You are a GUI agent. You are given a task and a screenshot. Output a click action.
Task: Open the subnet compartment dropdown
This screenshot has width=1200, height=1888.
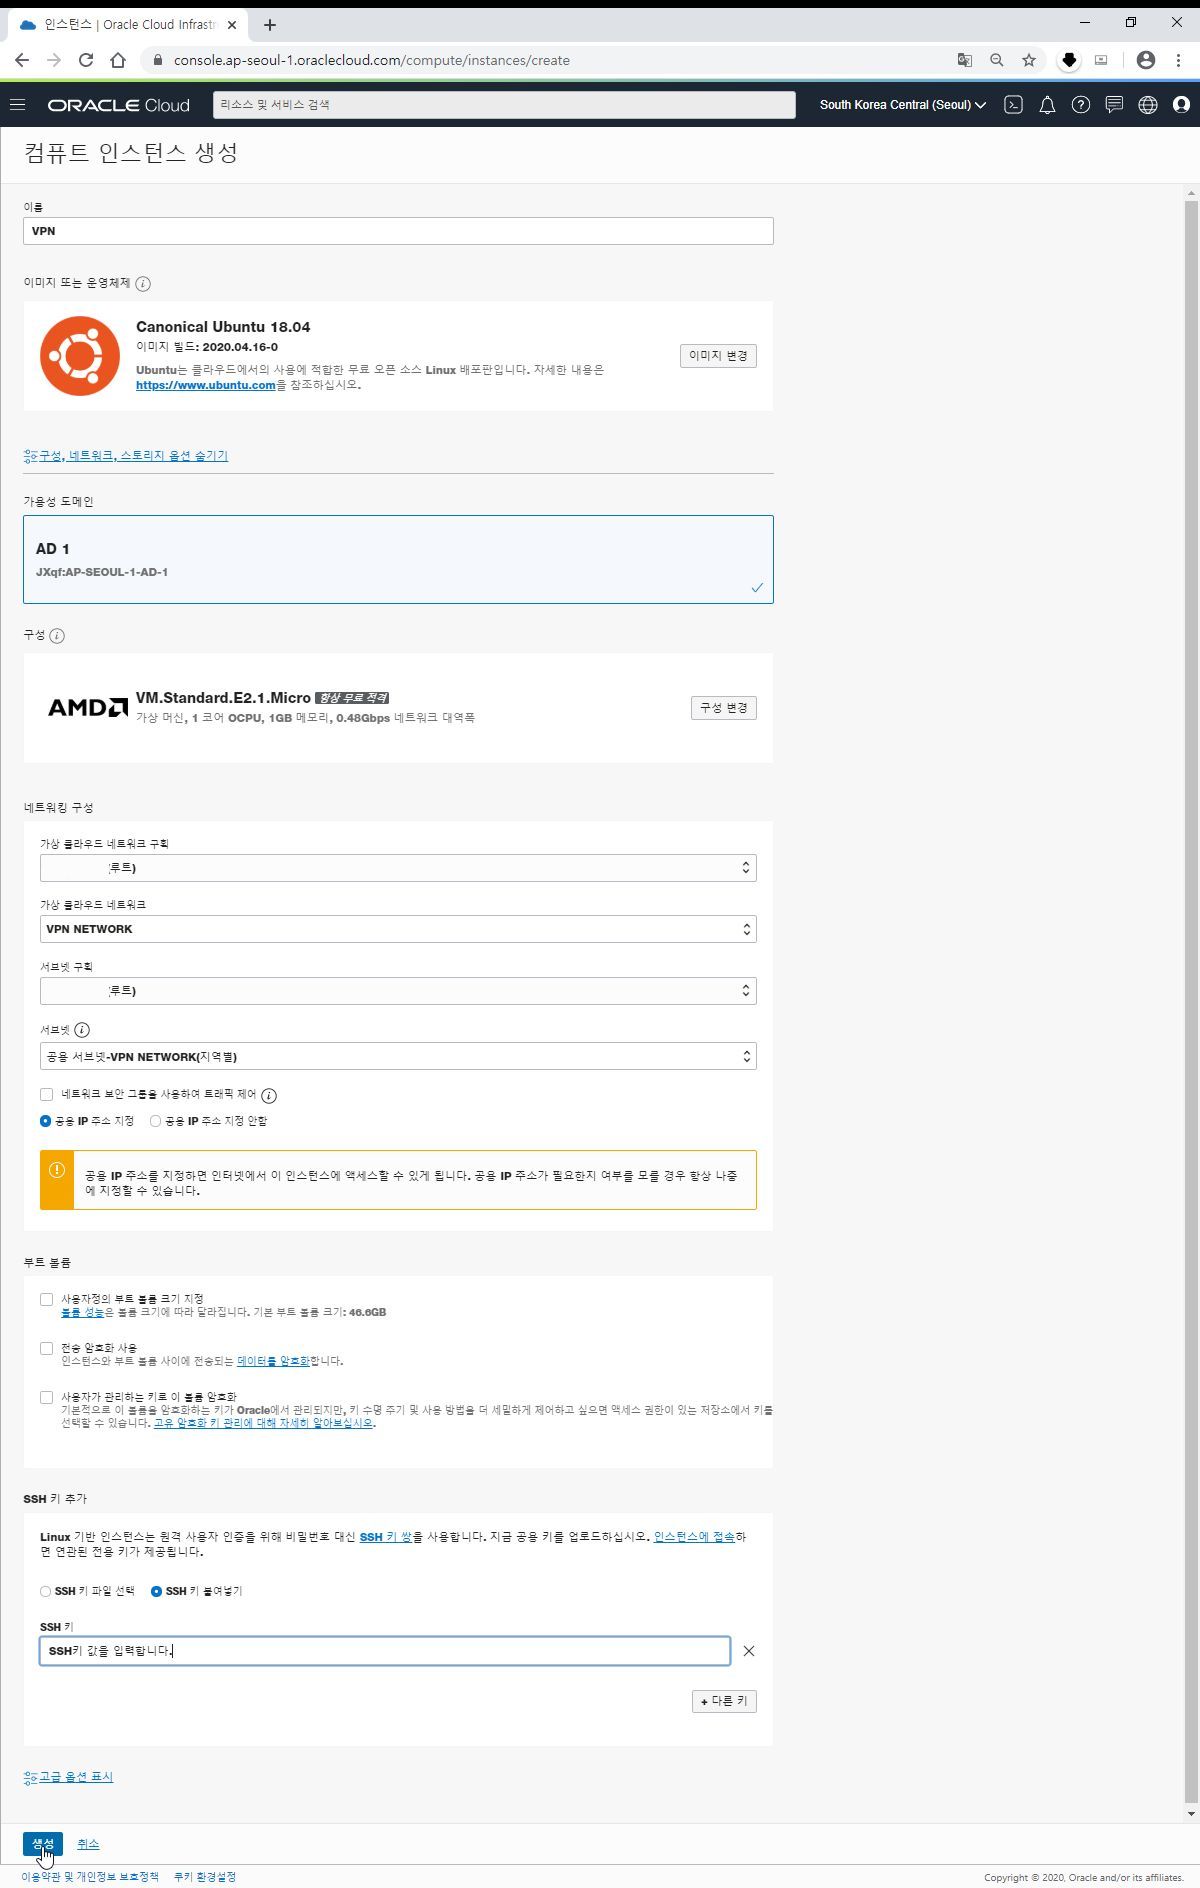point(398,991)
